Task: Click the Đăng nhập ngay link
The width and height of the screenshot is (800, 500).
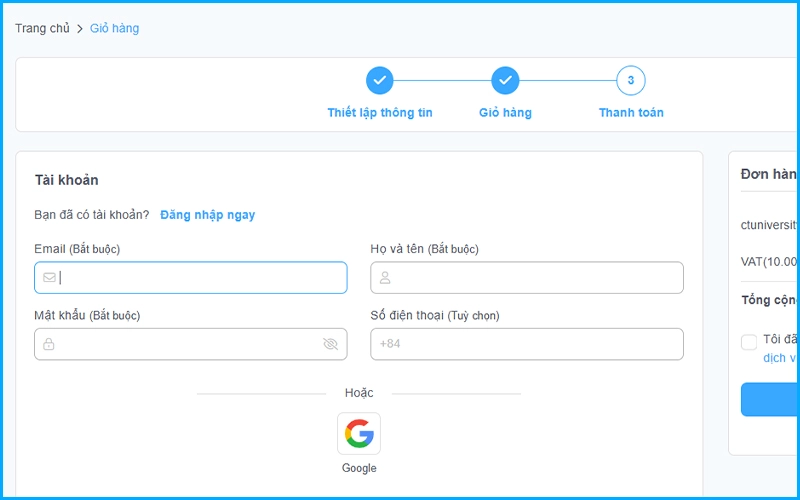Action: pyautogui.click(x=207, y=215)
